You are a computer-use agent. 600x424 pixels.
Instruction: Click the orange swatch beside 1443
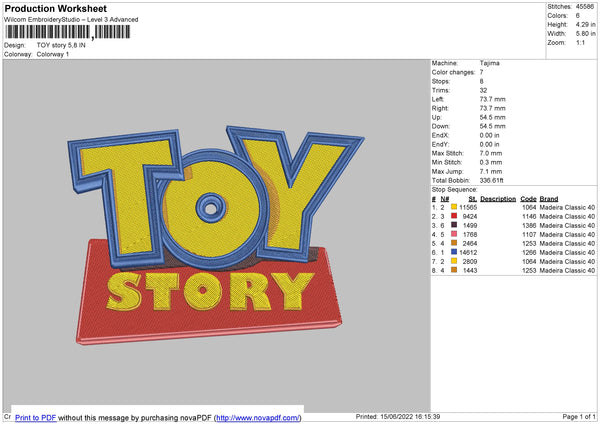454,270
